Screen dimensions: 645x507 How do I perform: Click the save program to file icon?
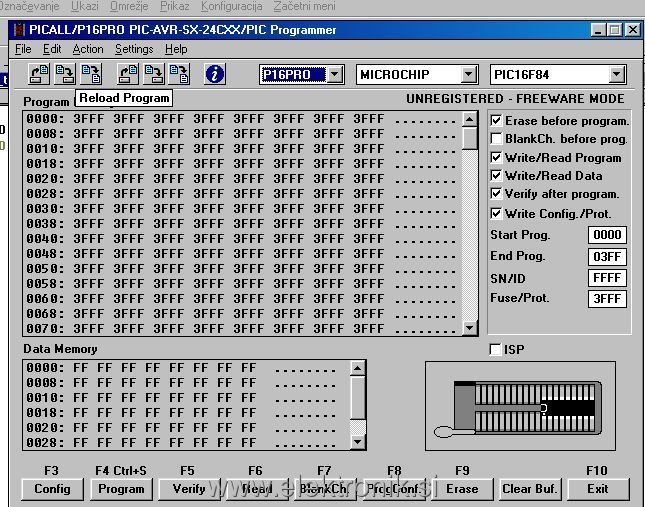(65, 74)
